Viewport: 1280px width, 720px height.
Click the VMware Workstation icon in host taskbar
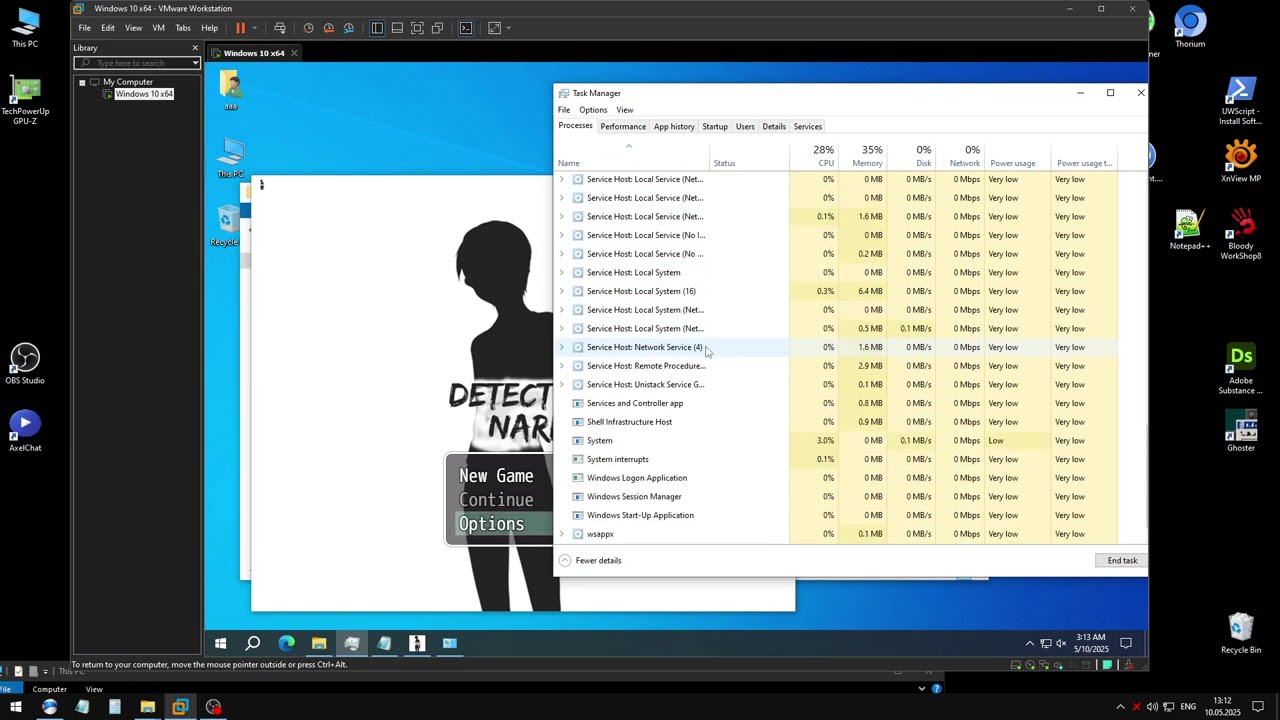click(x=180, y=707)
